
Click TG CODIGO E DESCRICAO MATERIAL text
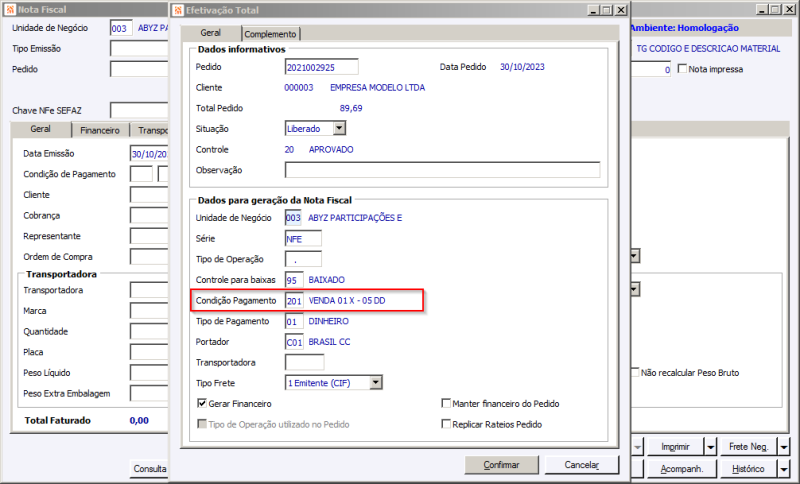click(708, 48)
